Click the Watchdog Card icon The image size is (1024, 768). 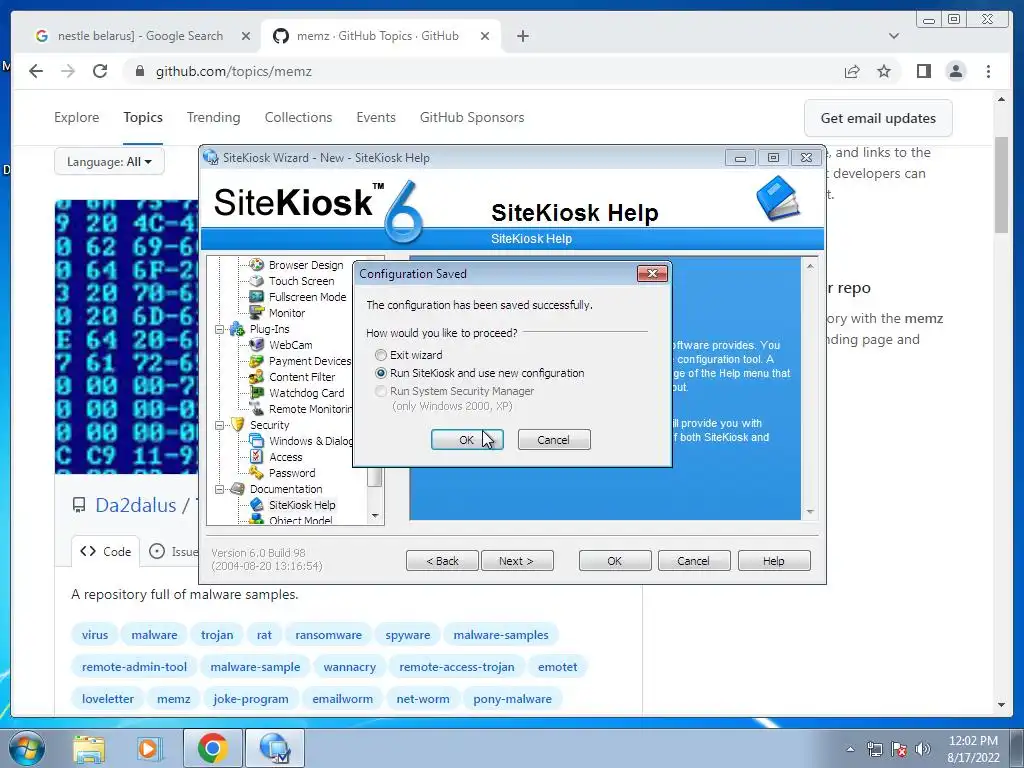(257, 393)
